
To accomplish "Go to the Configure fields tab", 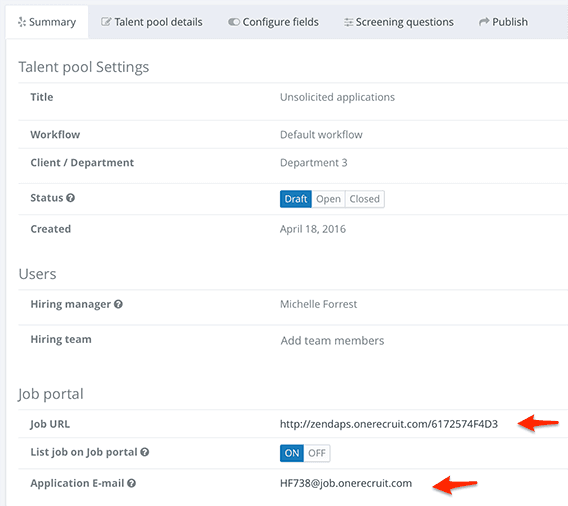I will point(273,22).
